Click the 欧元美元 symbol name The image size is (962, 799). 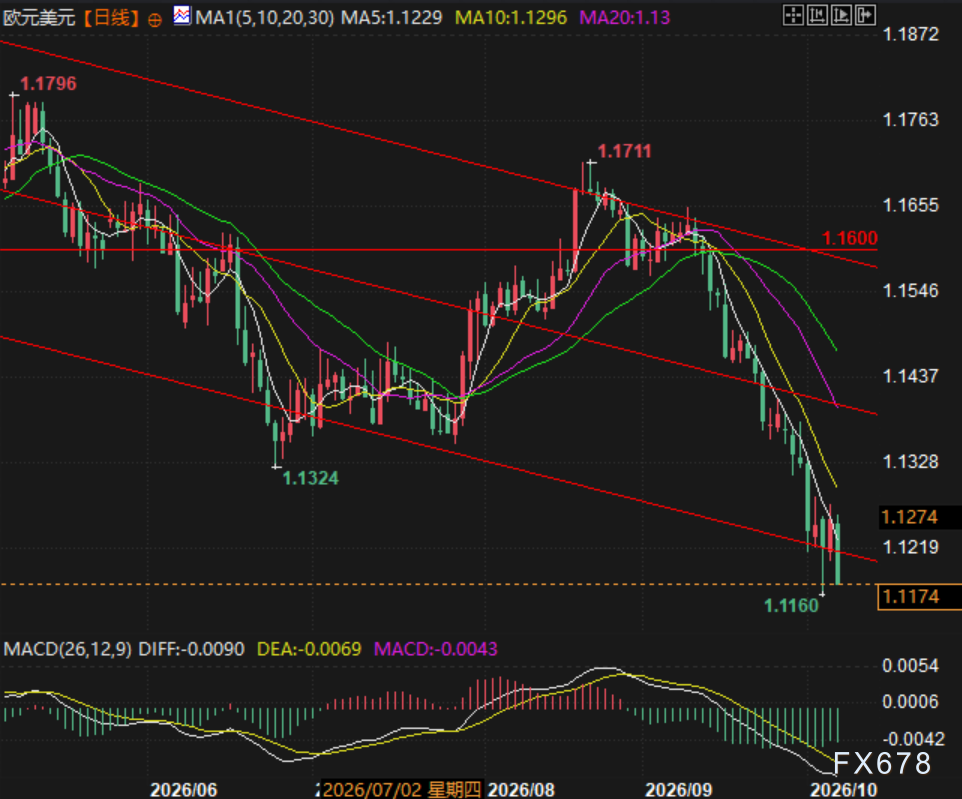[39, 17]
